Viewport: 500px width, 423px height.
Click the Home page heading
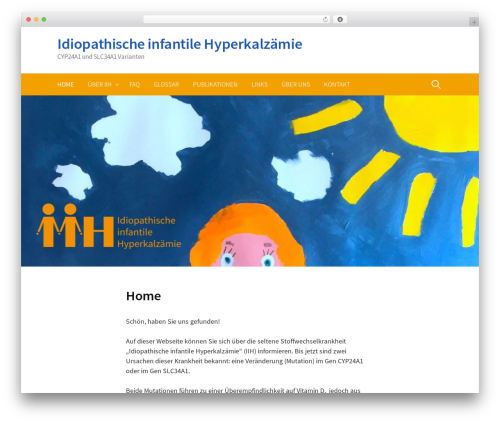click(143, 296)
